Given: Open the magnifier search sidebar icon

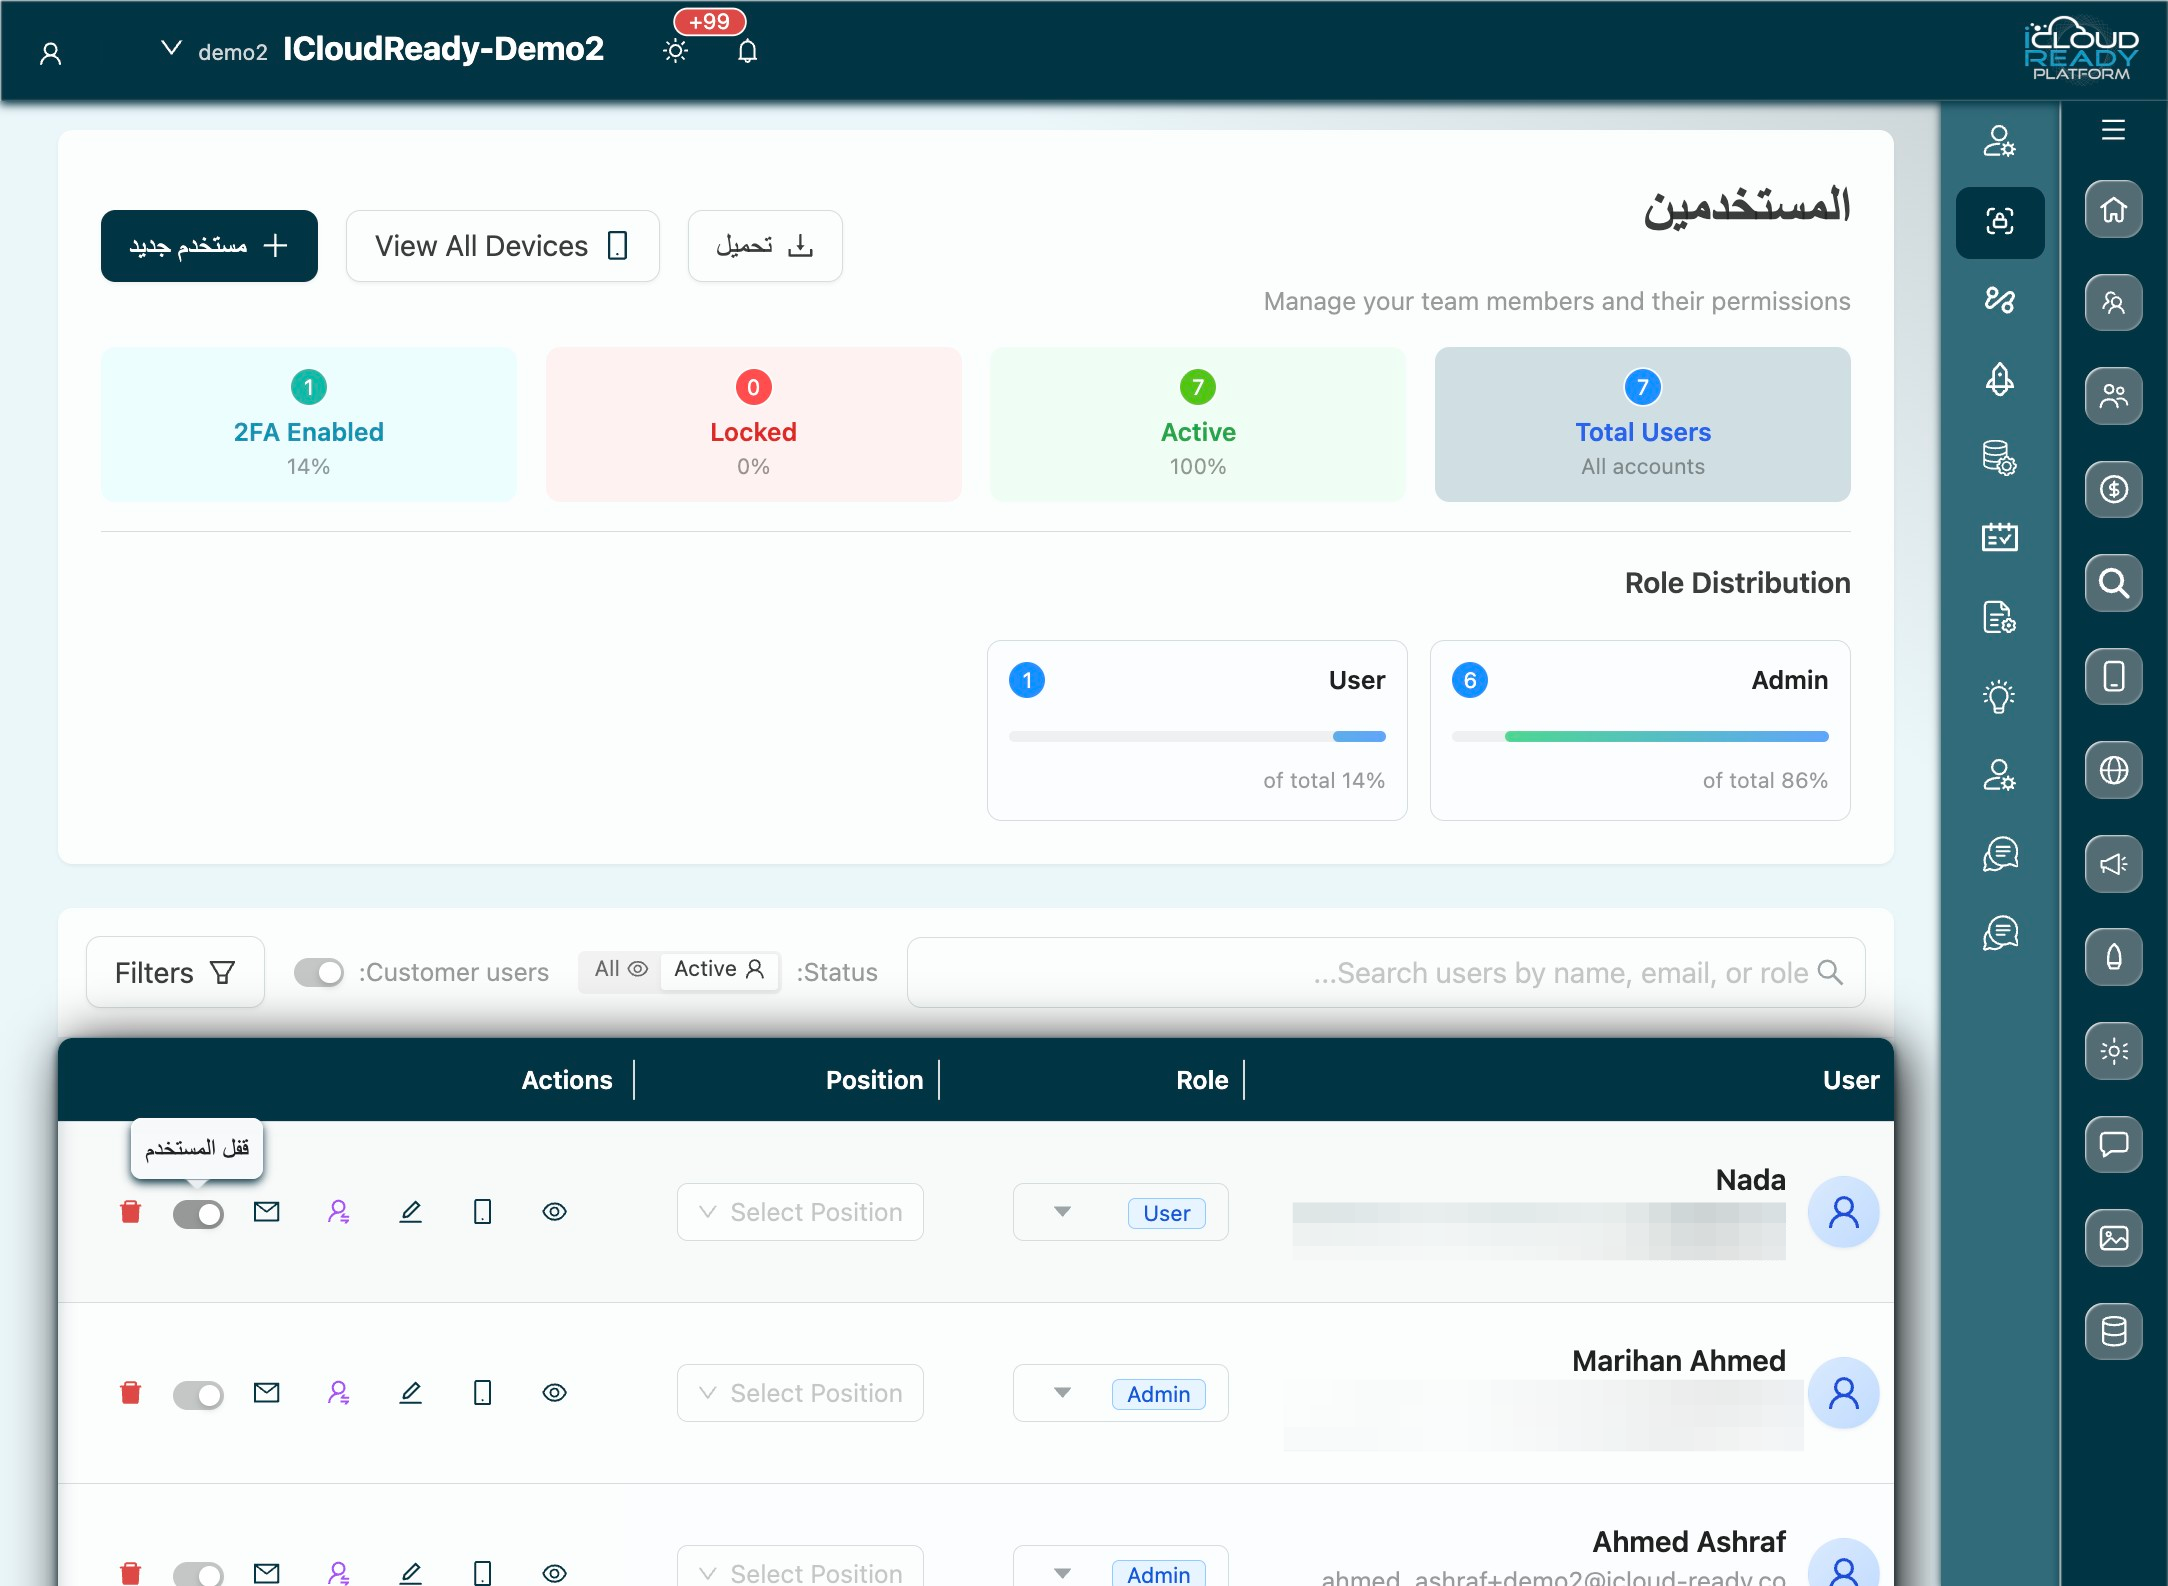Looking at the screenshot, I should (x=2113, y=583).
